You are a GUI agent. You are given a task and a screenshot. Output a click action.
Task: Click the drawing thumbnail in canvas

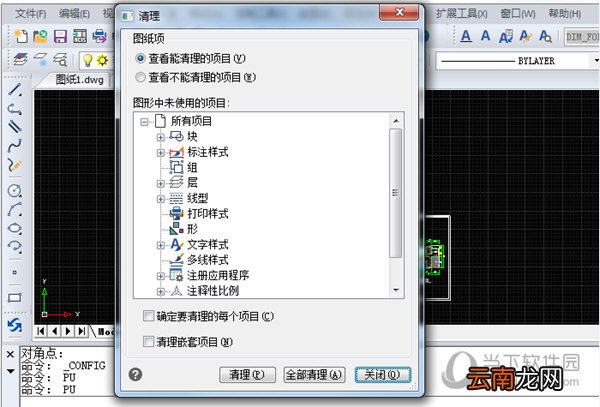pyautogui.click(x=436, y=257)
